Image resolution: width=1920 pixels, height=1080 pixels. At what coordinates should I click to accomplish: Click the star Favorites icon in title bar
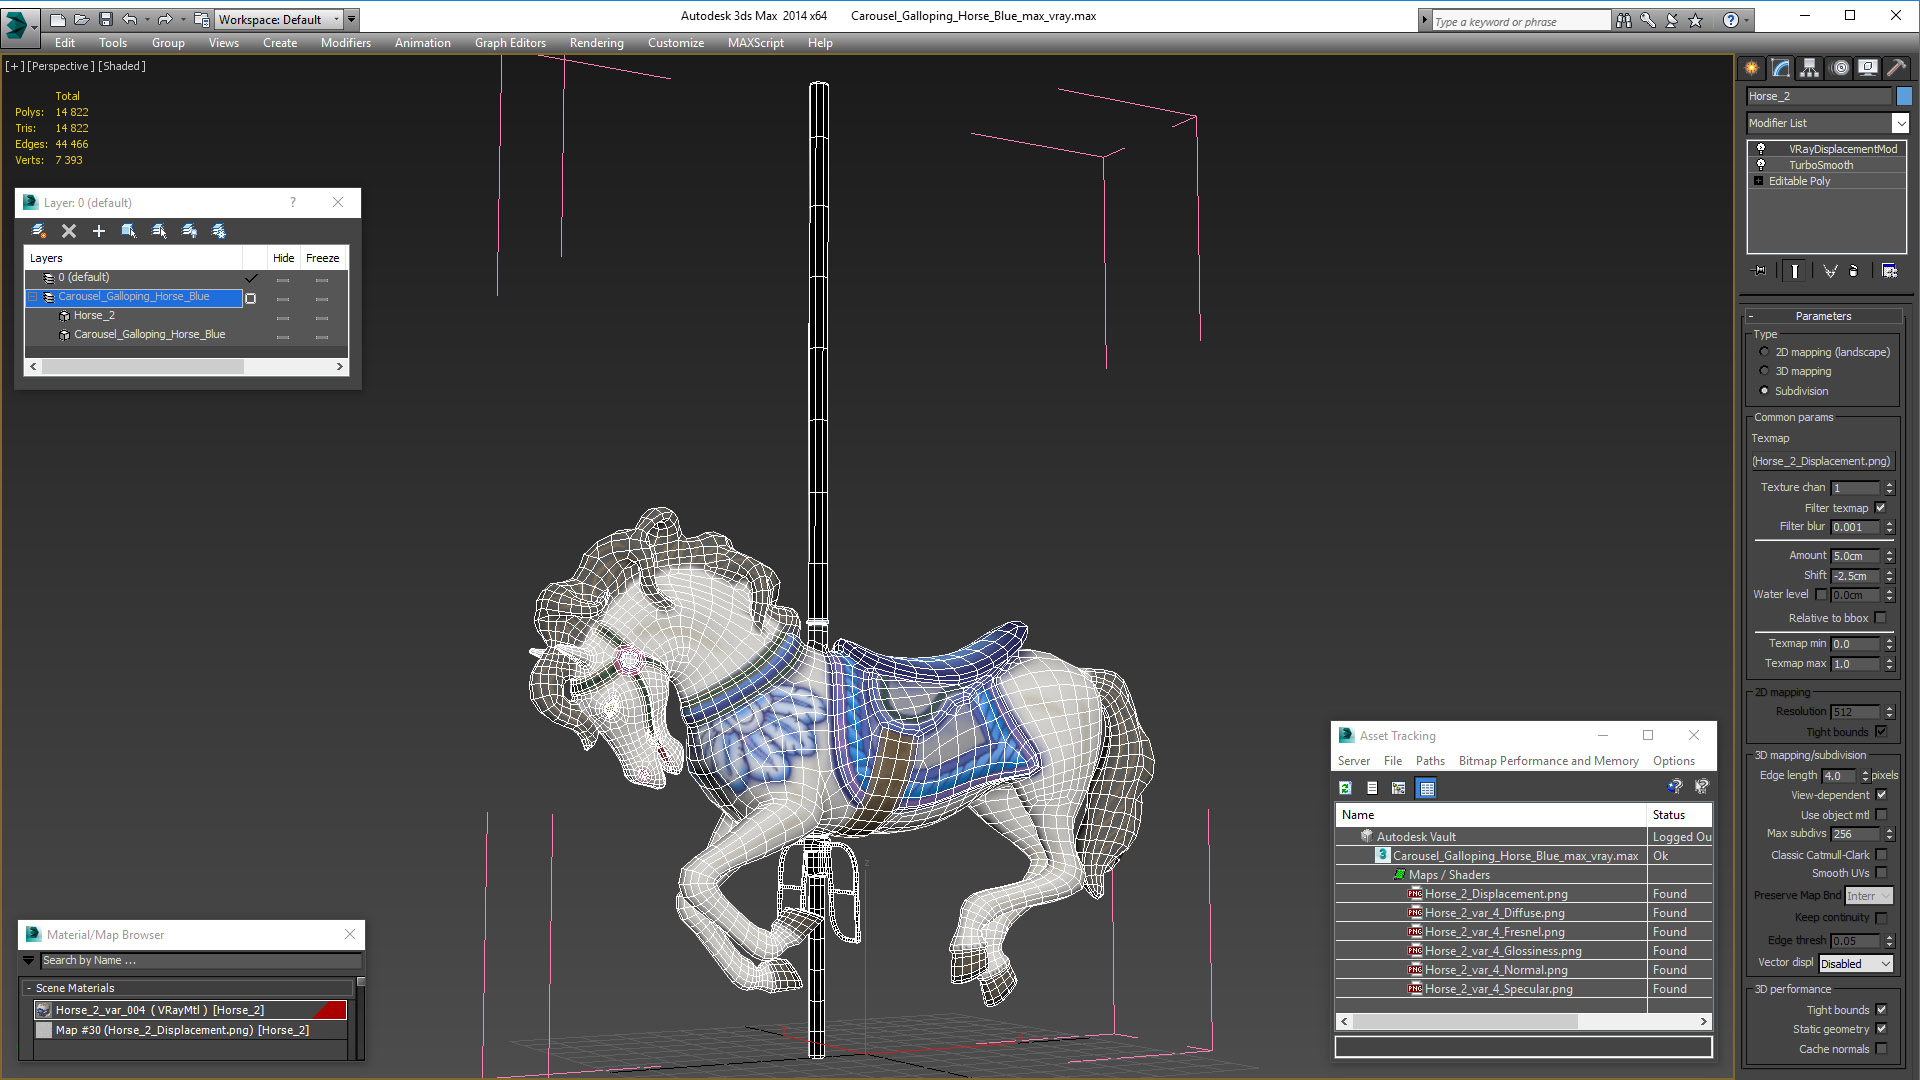(x=1696, y=20)
